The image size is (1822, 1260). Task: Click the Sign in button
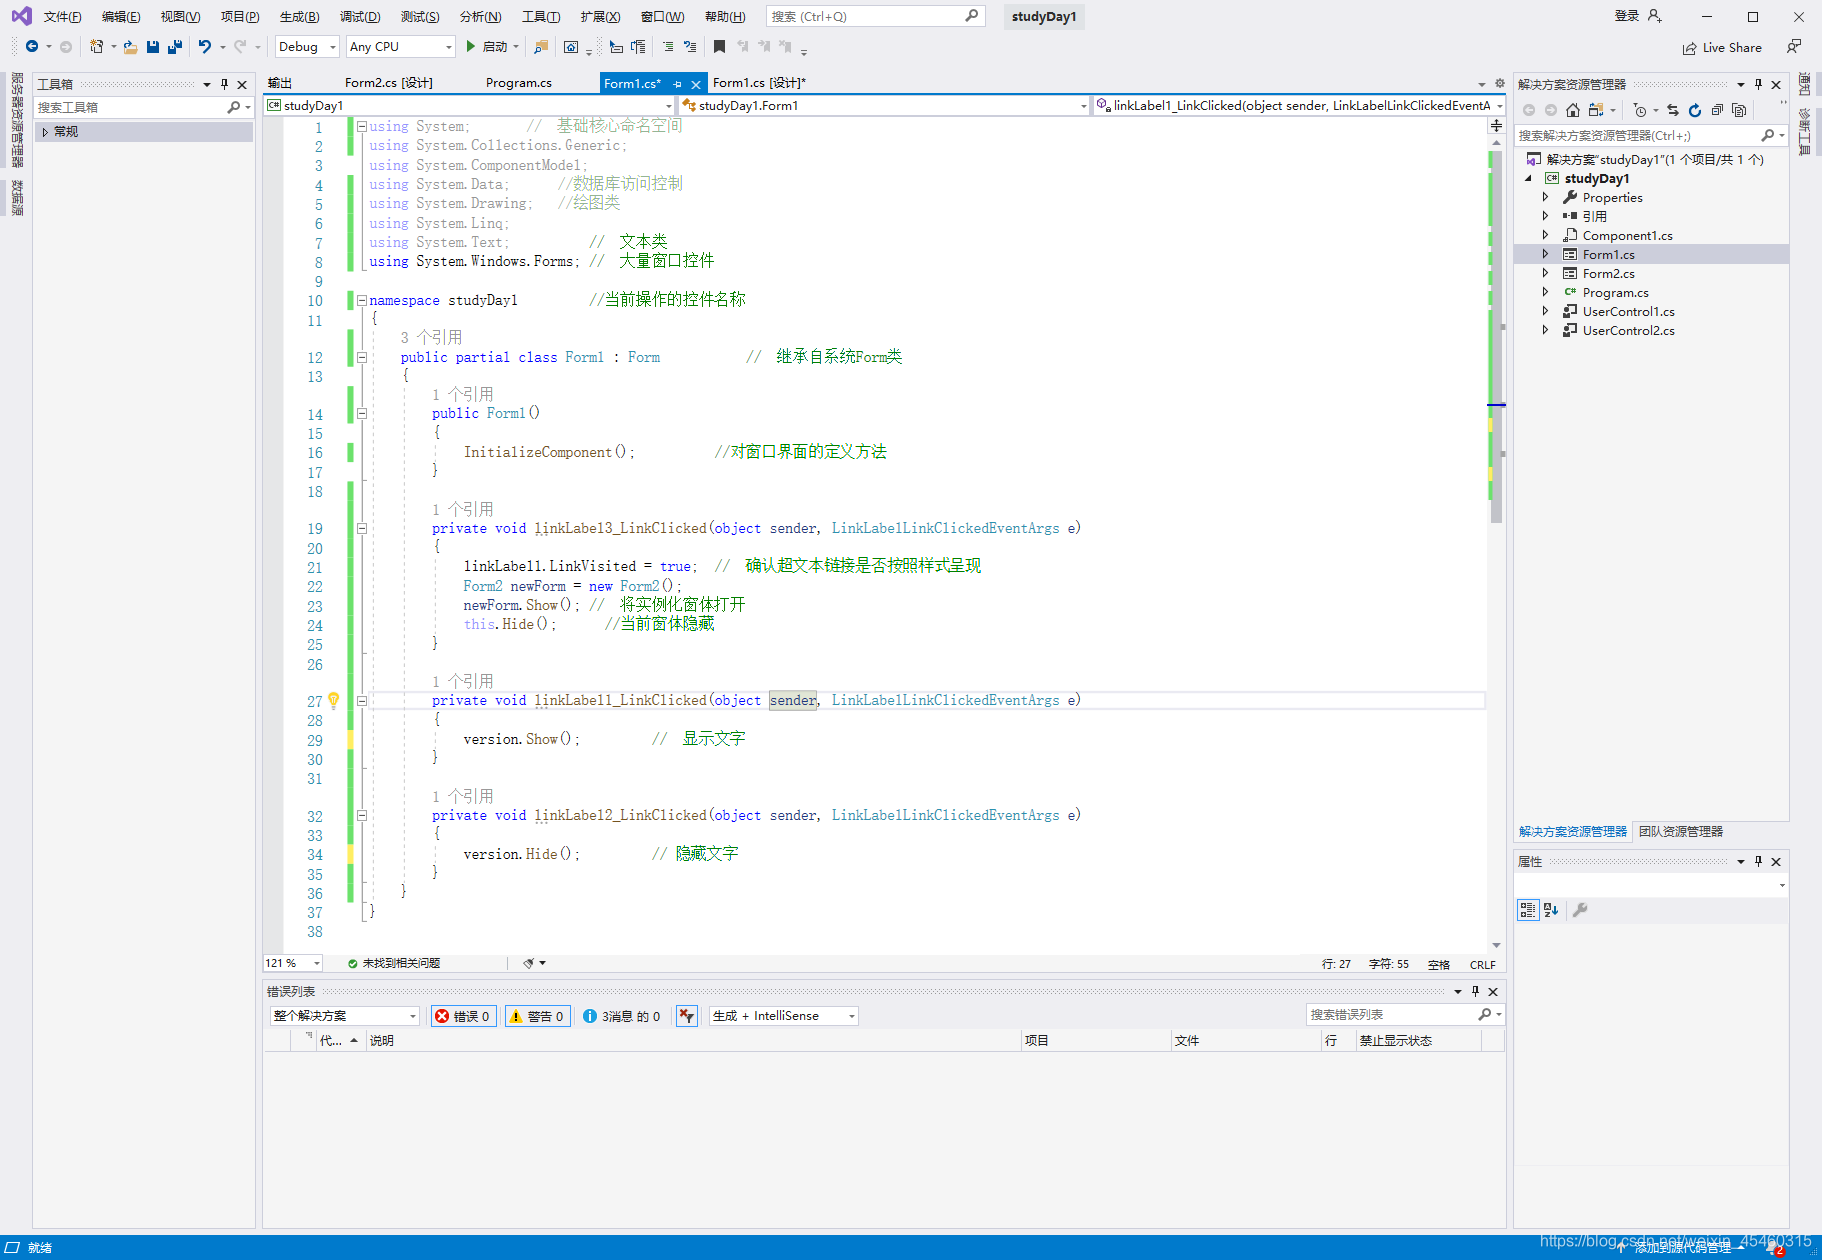coord(1638,16)
